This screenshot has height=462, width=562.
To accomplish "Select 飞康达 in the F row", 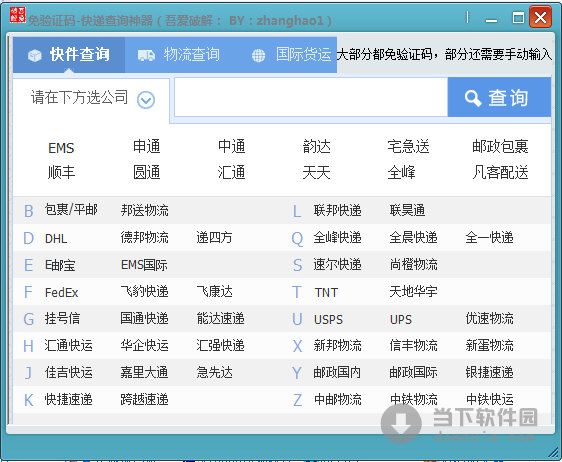I will tap(214, 291).
